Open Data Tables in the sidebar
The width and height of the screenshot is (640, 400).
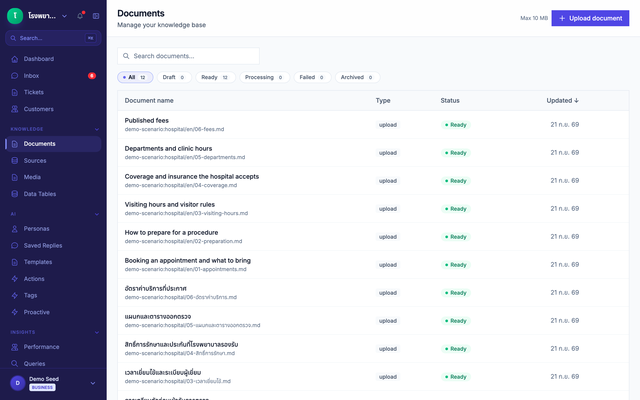point(53,194)
